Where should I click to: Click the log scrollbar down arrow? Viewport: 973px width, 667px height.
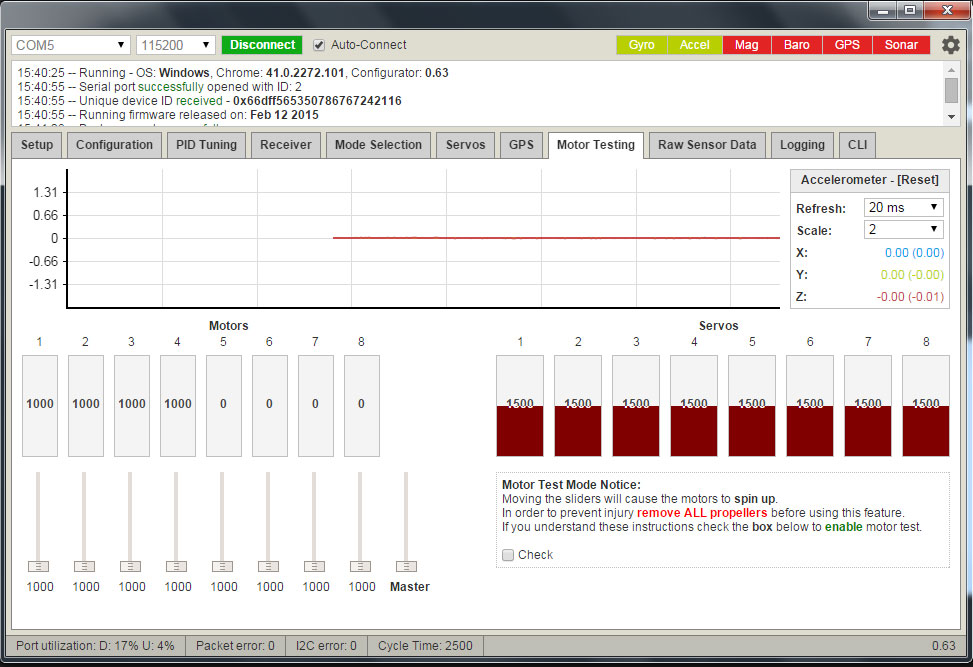(x=951, y=117)
